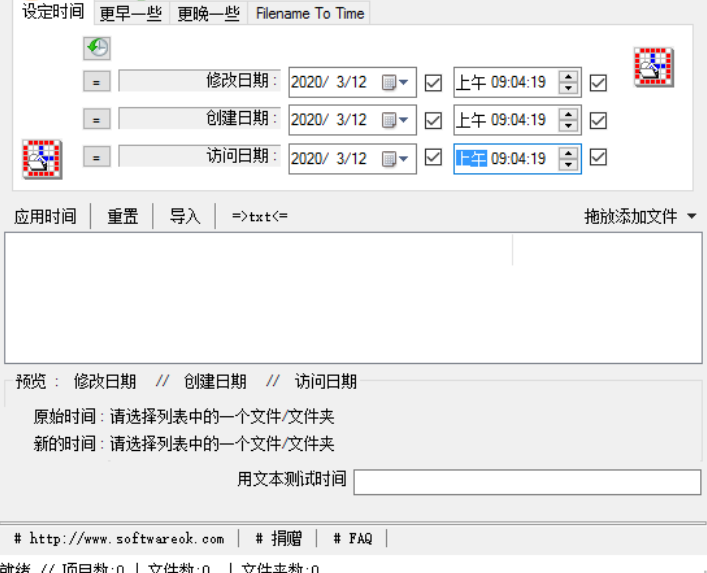Image resolution: width=707 pixels, height=573 pixels.
Task: Click the 创建日期 time field 09:04:19
Action: pos(518,120)
